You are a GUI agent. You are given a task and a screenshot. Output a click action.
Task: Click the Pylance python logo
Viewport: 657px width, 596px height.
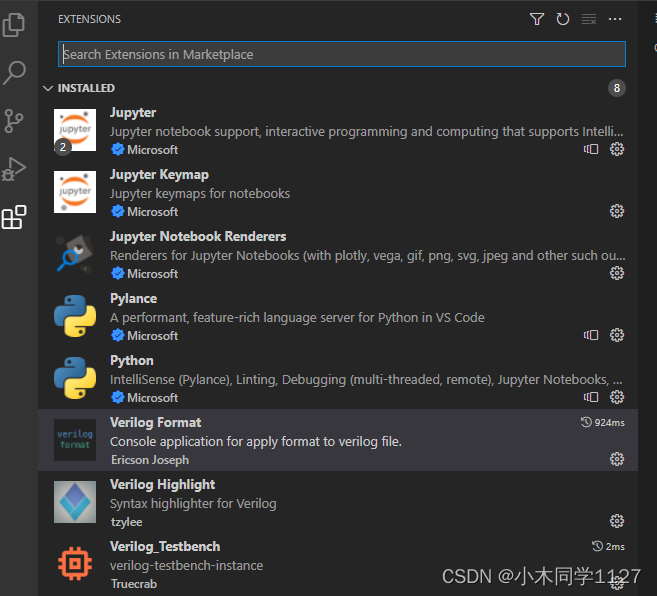coord(75,316)
